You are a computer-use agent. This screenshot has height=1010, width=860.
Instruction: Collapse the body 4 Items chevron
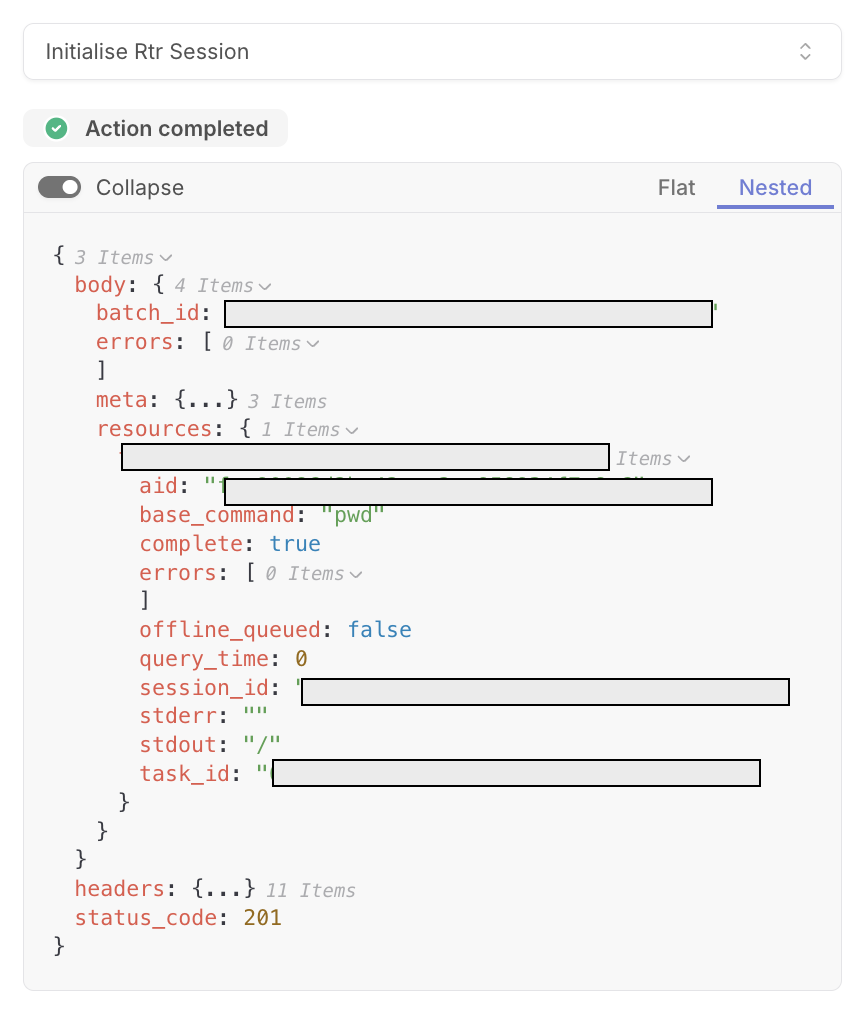(265, 286)
